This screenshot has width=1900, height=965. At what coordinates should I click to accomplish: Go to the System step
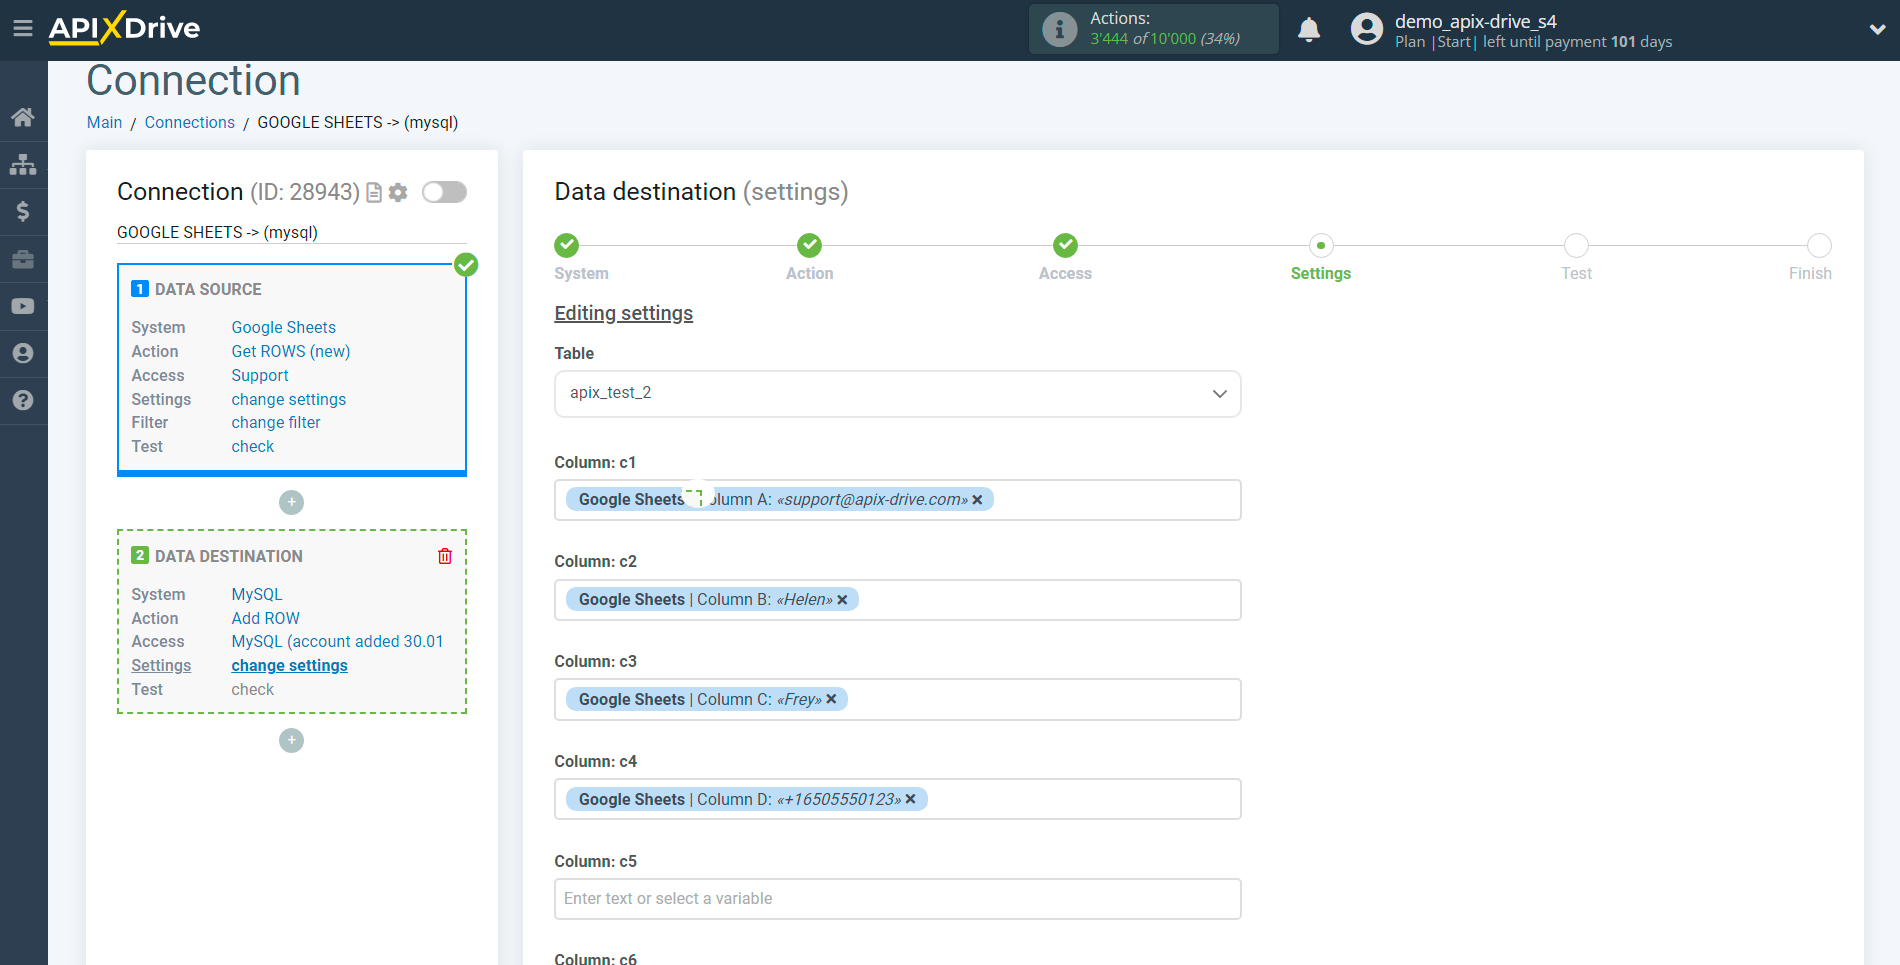566,245
